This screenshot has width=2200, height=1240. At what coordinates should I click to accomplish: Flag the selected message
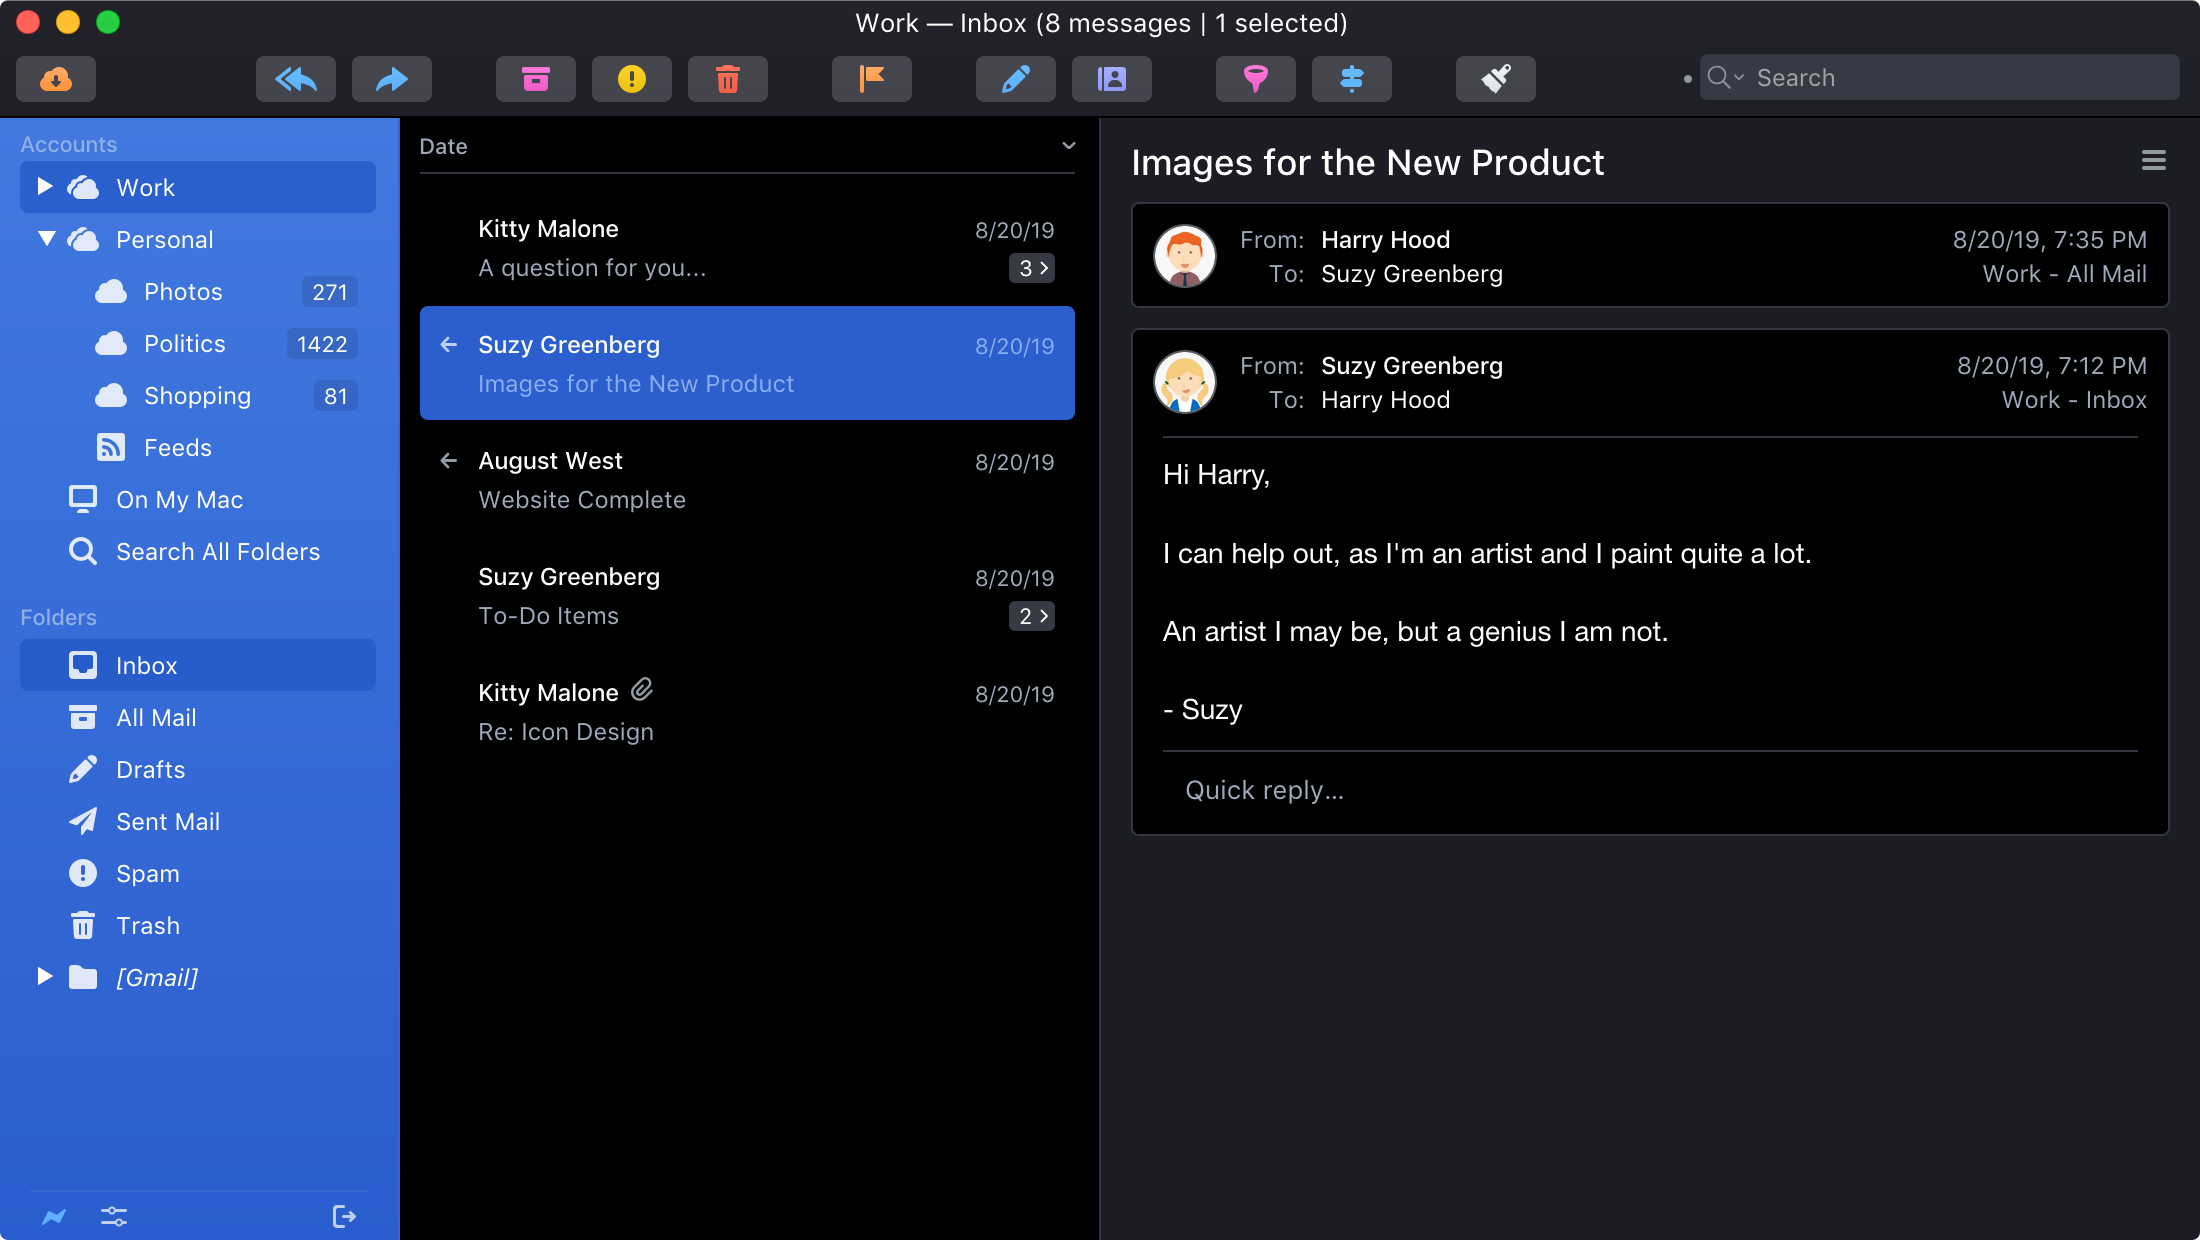[871, 79]
